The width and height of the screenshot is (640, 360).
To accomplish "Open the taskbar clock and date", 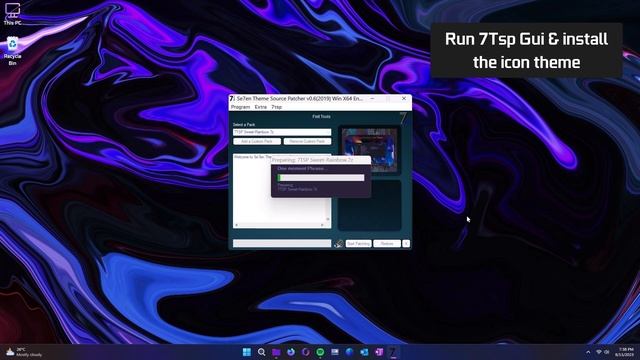I will pos(624,352).
